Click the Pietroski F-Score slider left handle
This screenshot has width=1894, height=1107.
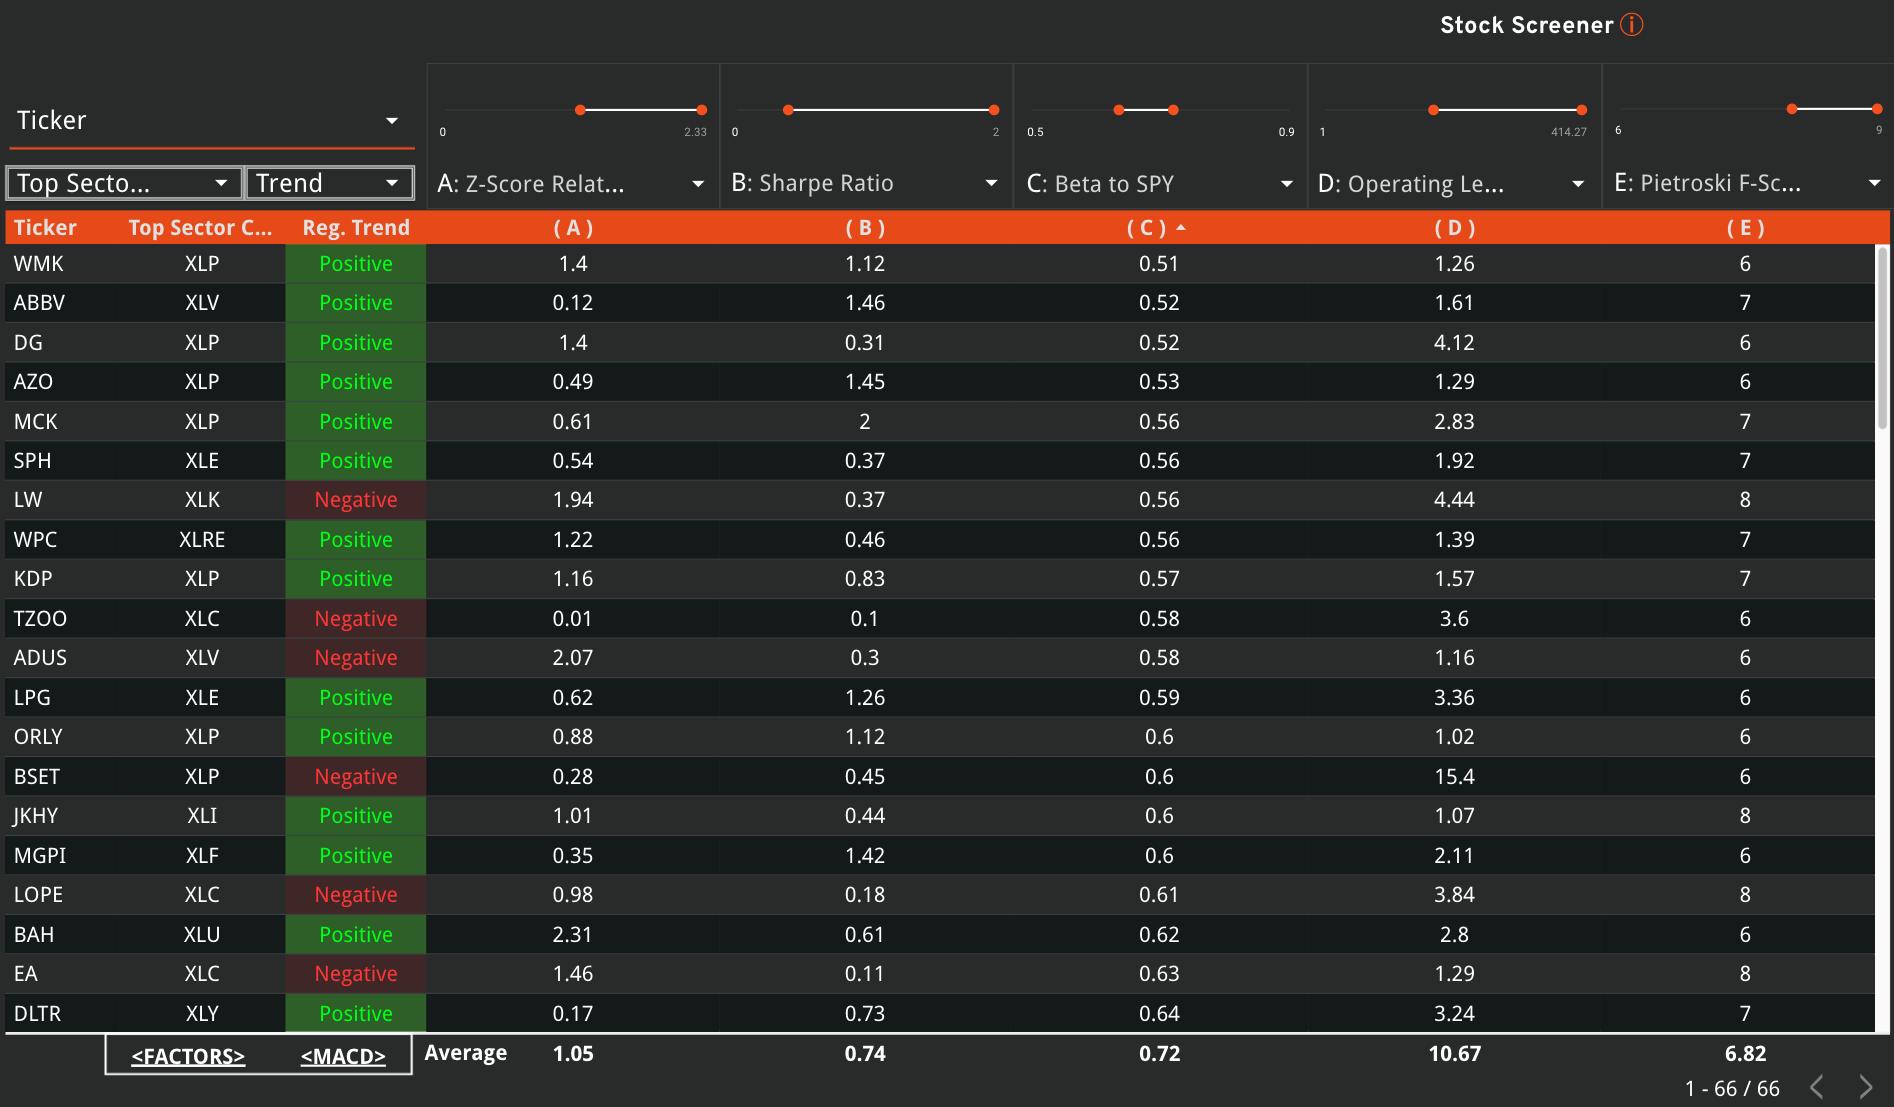[1792, 109]
